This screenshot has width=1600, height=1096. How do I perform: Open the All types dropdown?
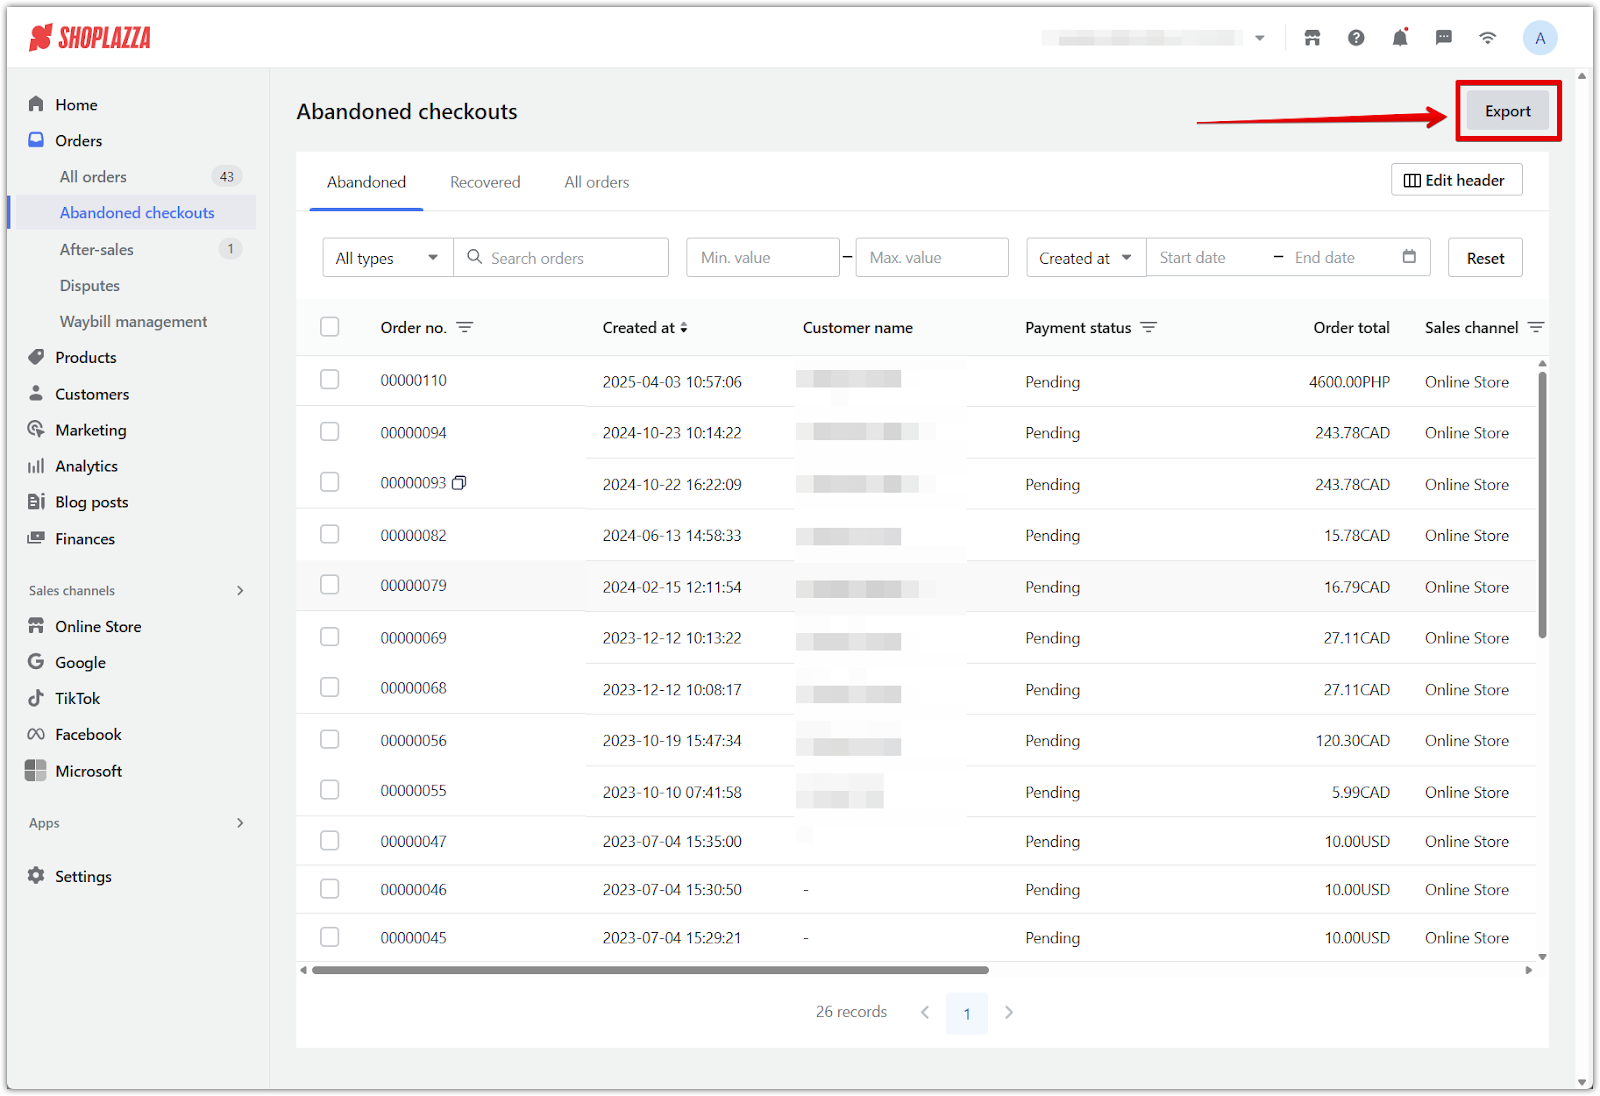[388, 257]
